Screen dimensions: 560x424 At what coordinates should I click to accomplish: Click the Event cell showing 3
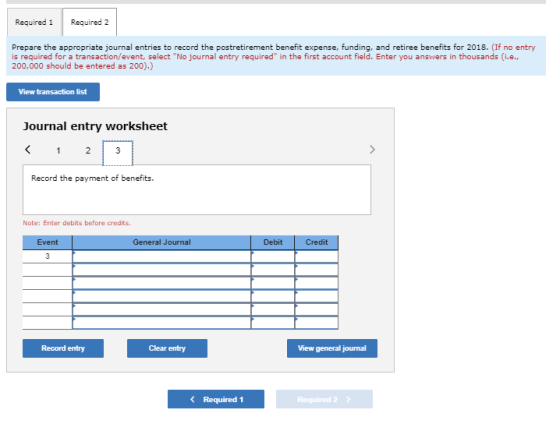pos(48,256)
